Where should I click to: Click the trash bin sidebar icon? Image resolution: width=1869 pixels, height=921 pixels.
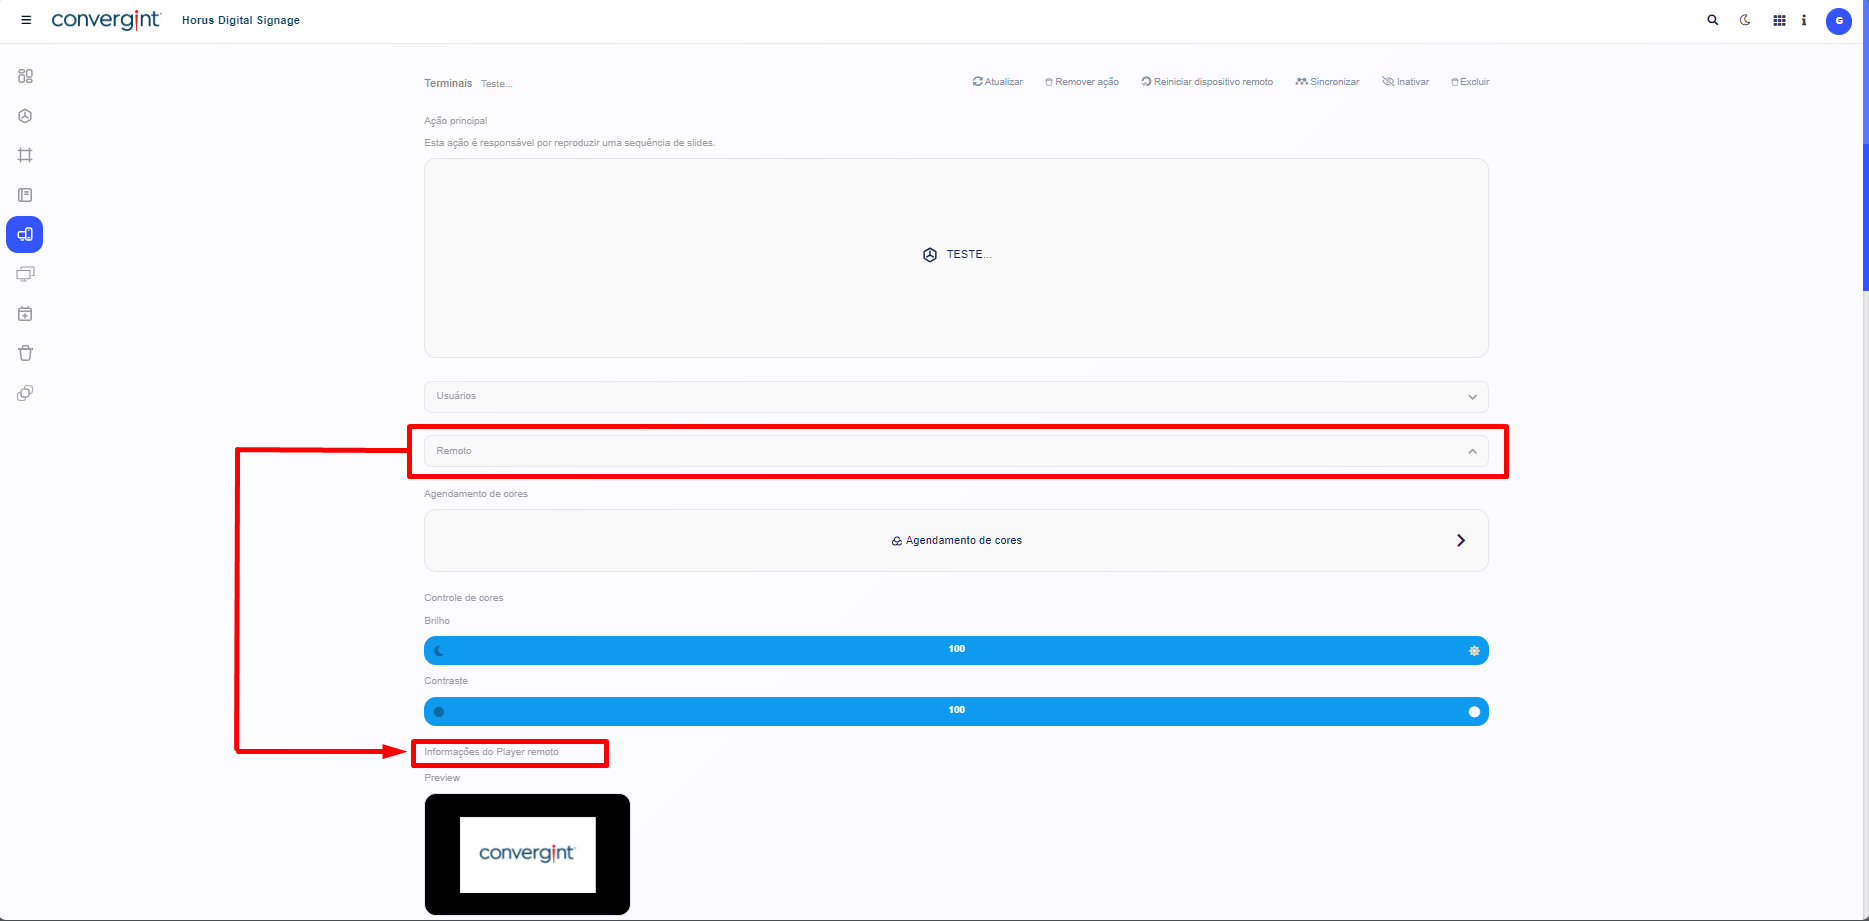[25, 353]
